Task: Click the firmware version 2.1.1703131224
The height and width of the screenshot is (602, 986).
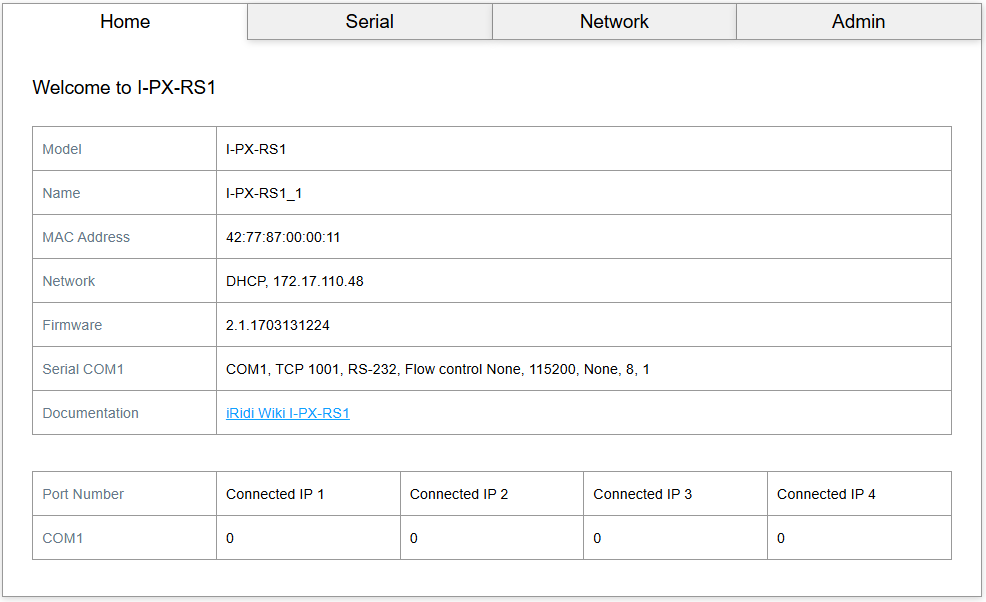Action: coord(278,325)
